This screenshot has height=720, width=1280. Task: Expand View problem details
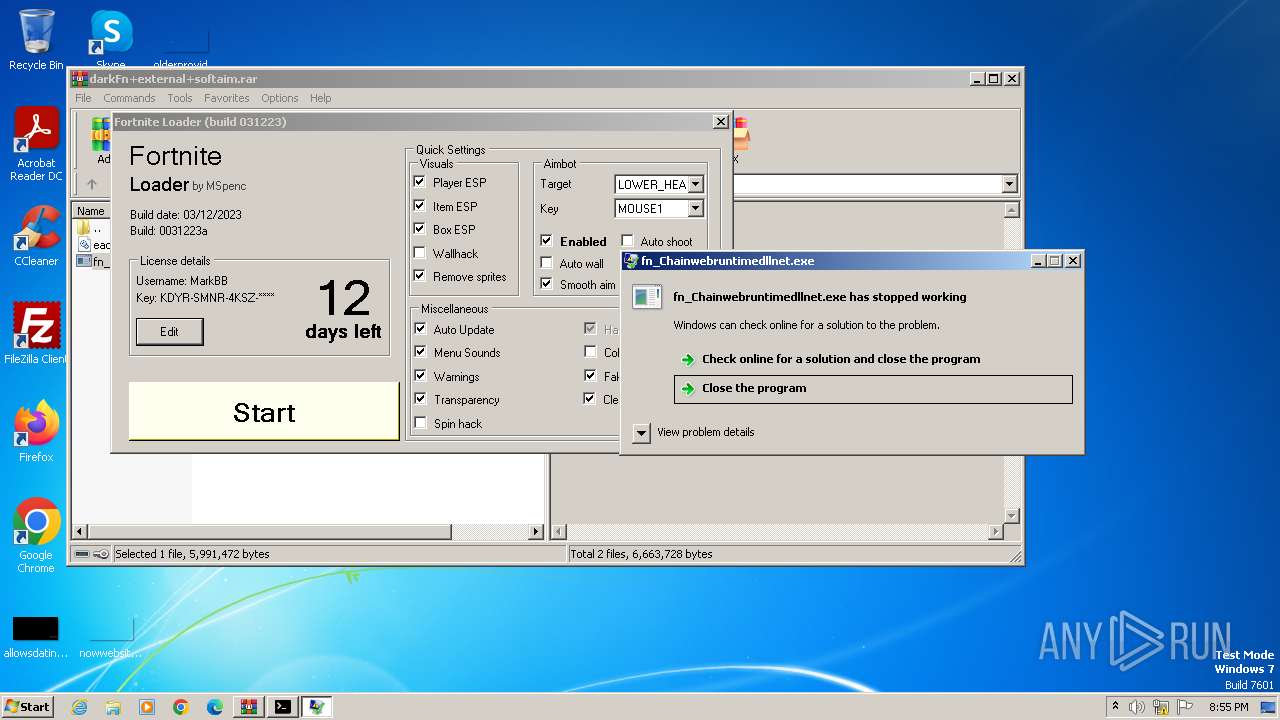point(642,432)
